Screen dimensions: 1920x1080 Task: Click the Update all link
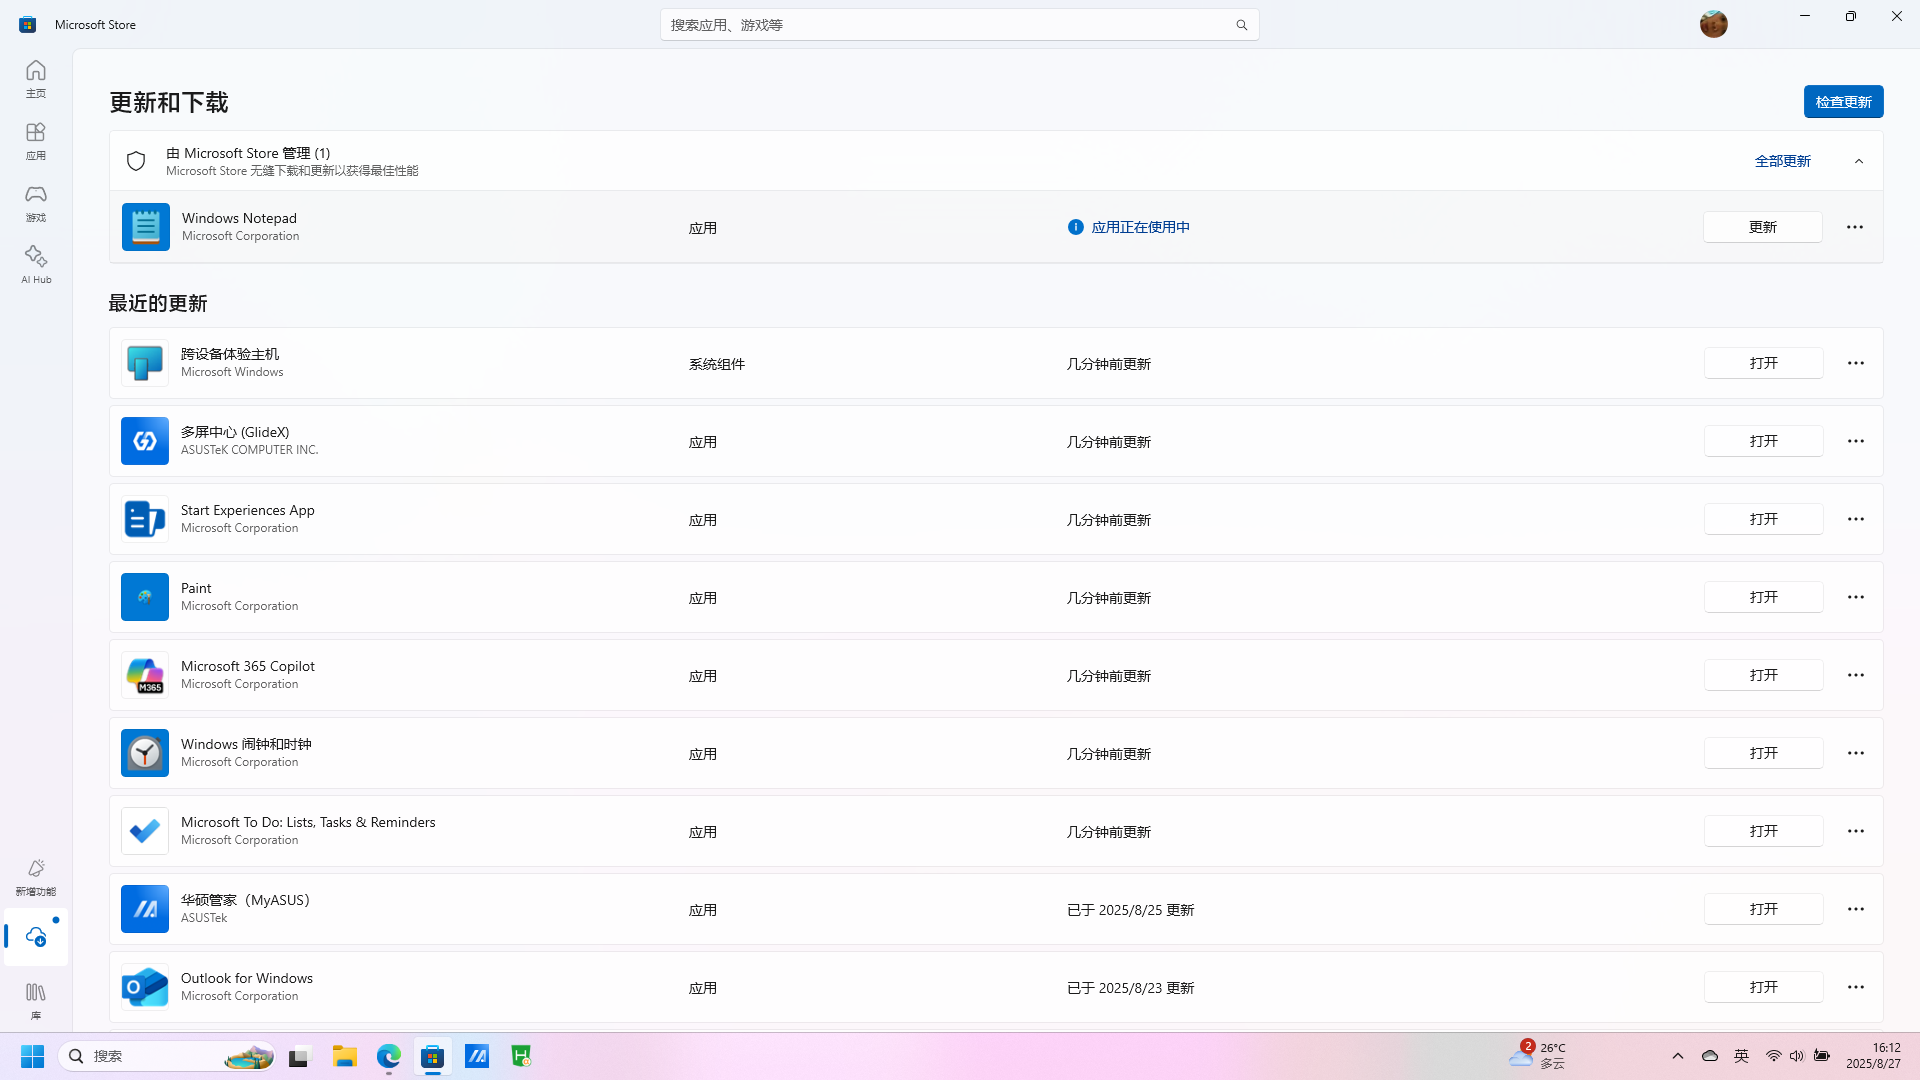point(1782,161)
